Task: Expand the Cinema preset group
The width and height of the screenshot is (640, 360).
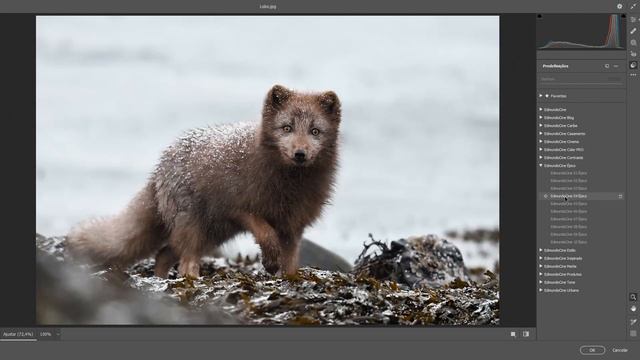Action: pyautogui.click(x=541, y=142)
